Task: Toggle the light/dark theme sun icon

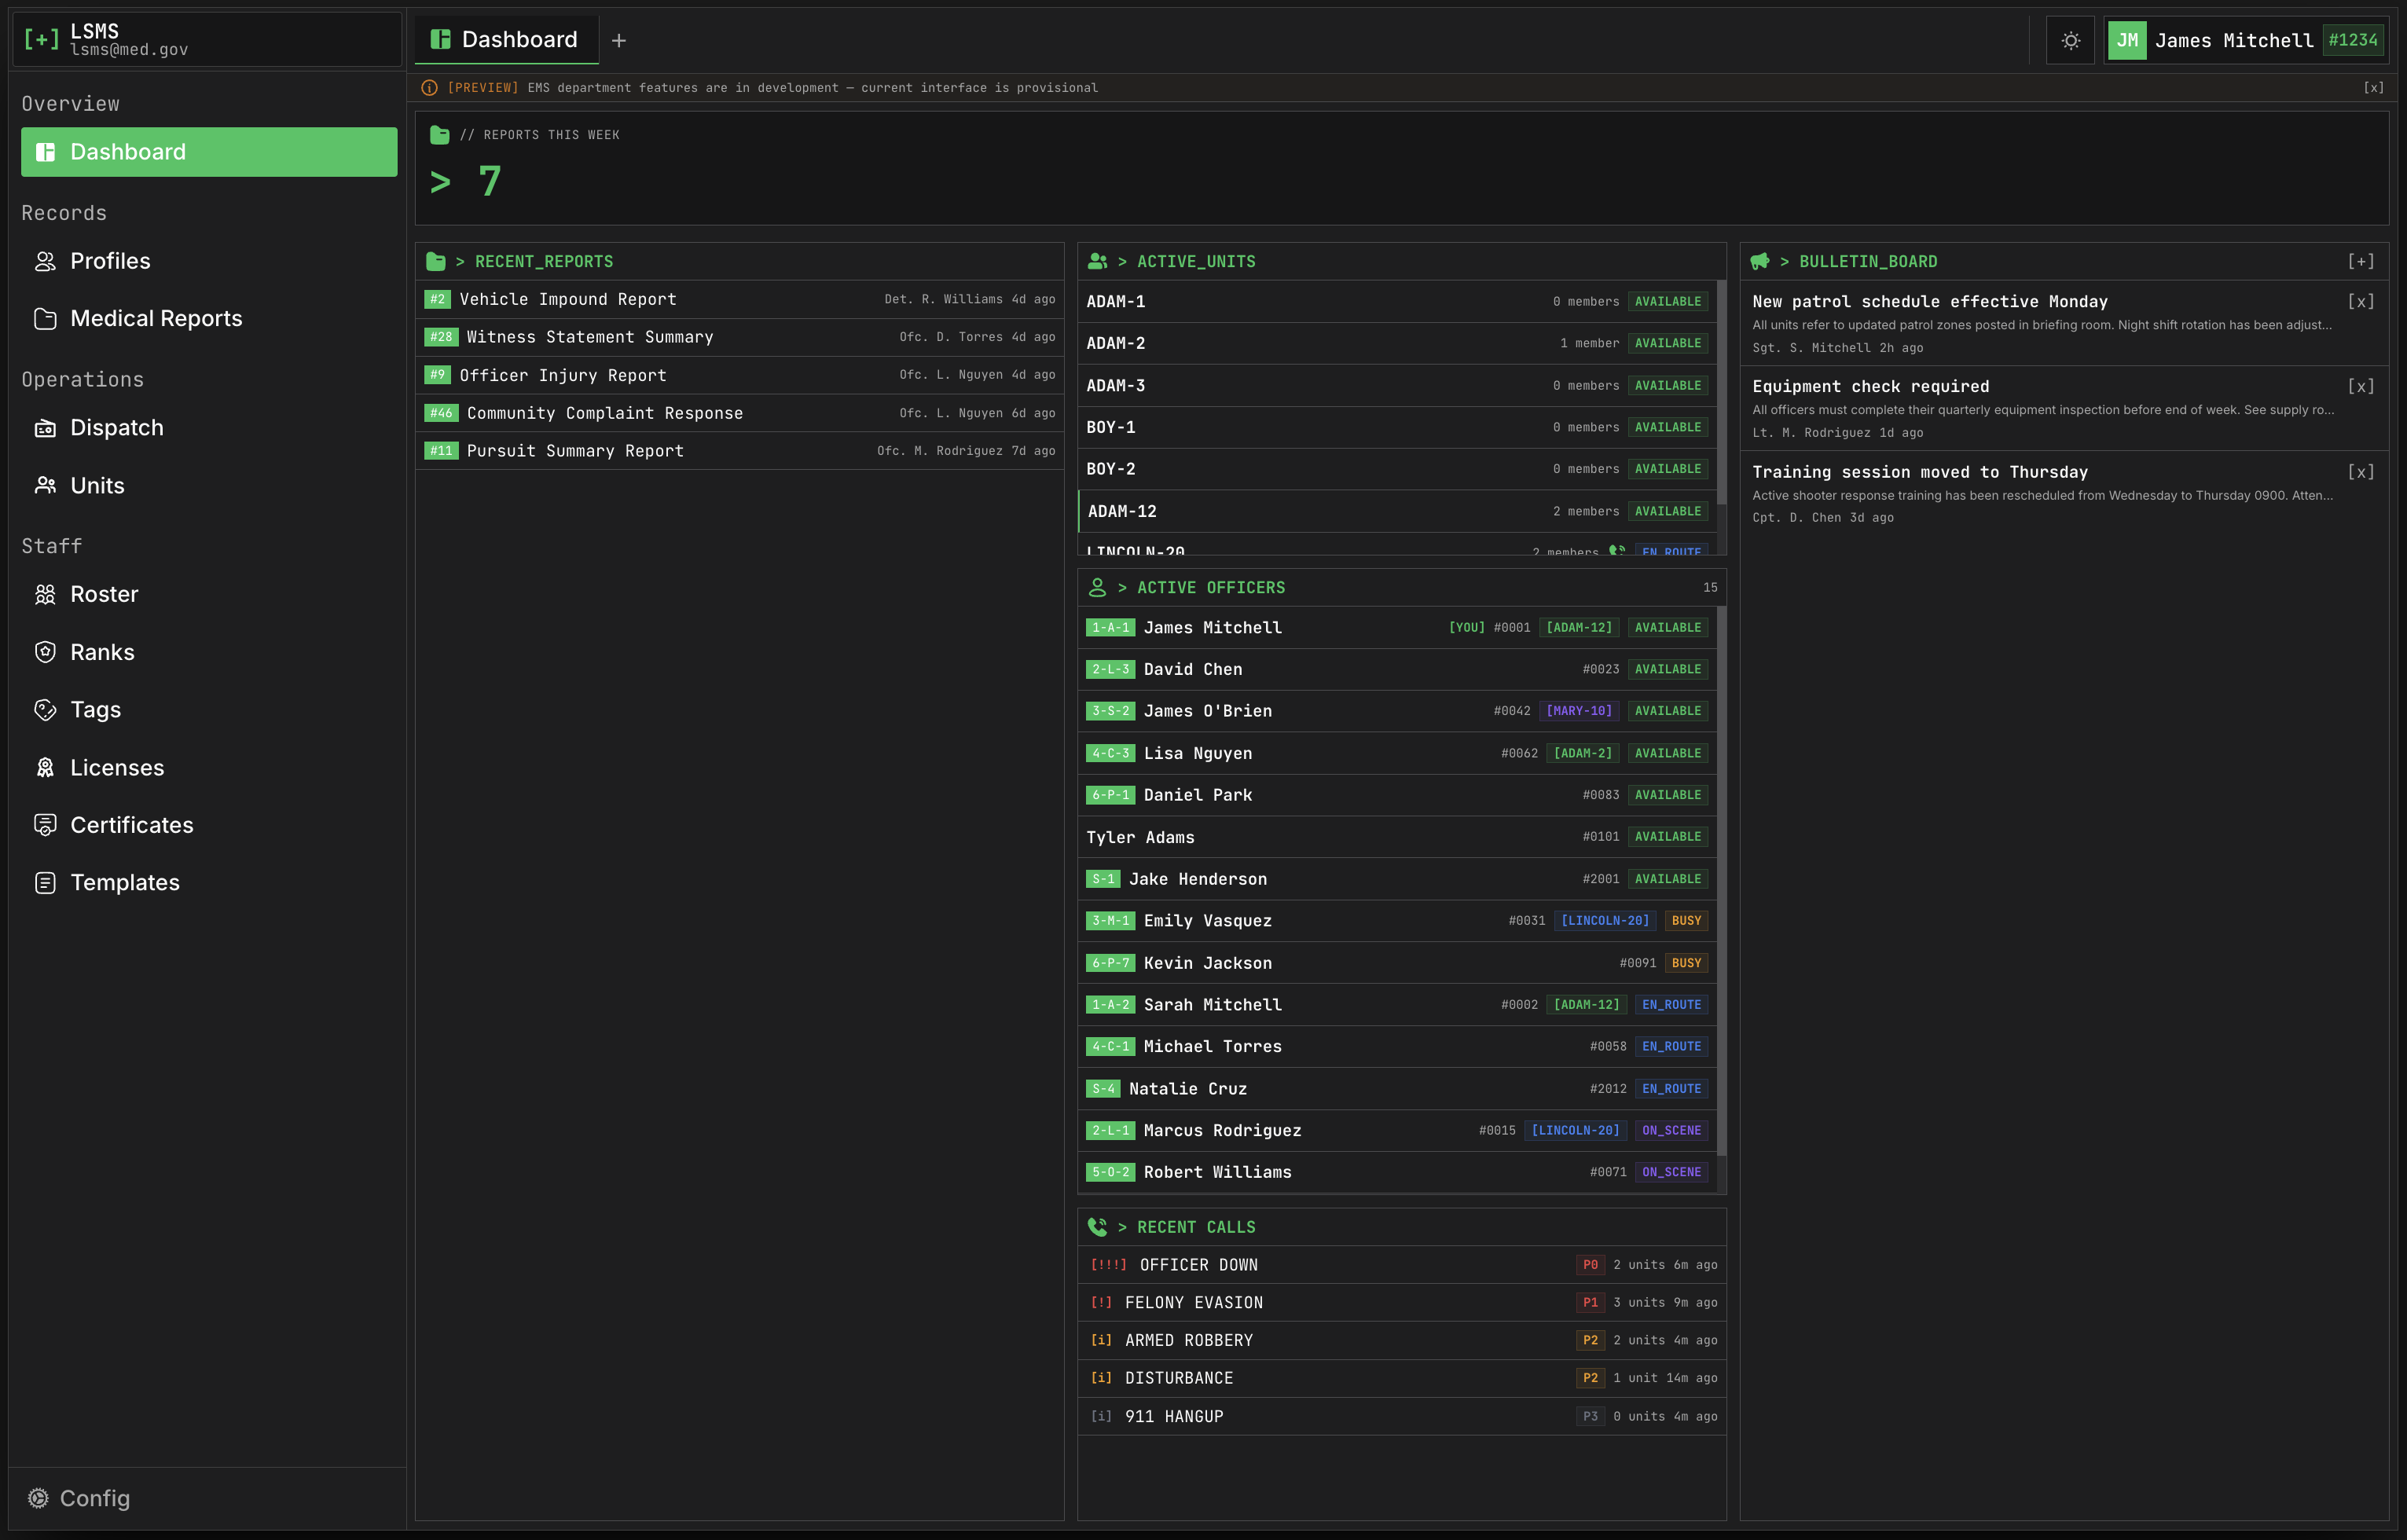Action: pos(2070,41)
